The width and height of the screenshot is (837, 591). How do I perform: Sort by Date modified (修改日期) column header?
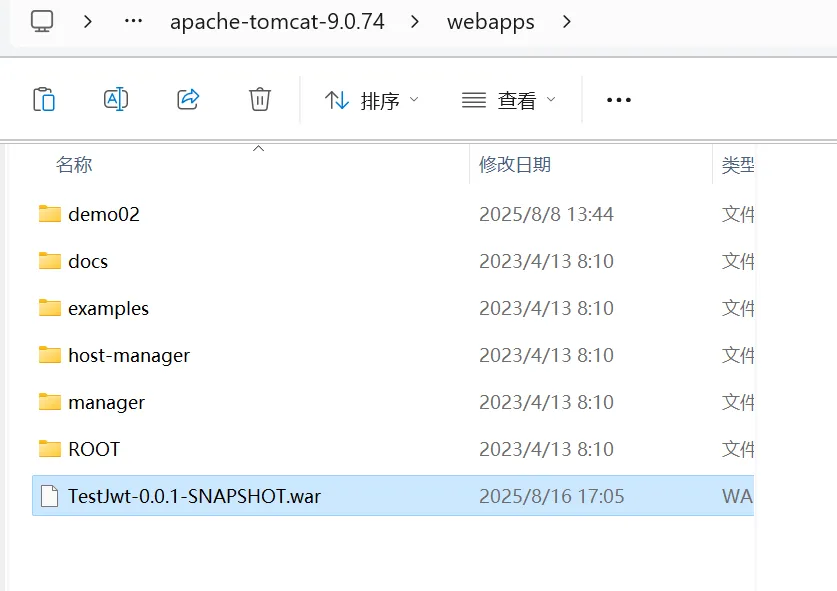515,165
